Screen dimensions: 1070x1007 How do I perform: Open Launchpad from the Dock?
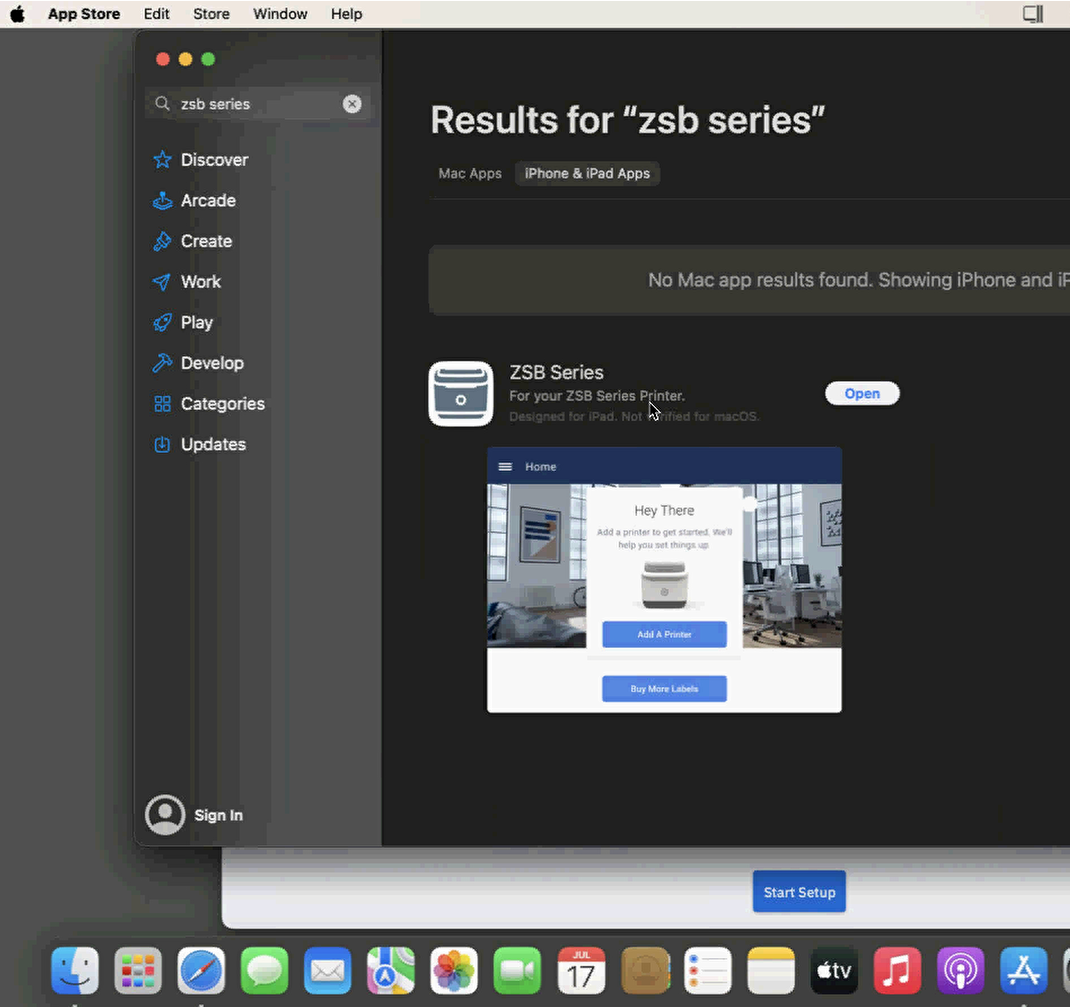(x=138, y=970)
